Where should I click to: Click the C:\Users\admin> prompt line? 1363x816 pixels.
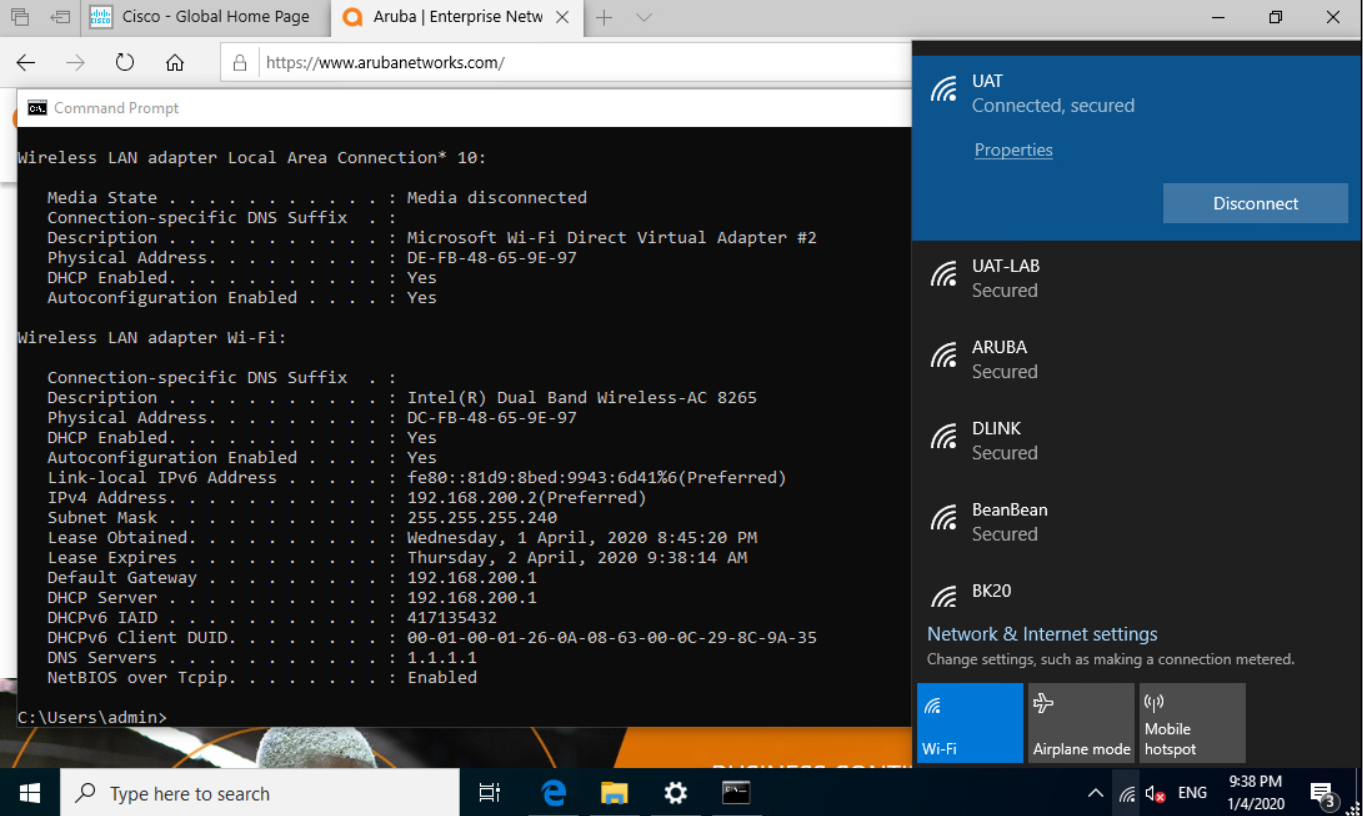92,717
